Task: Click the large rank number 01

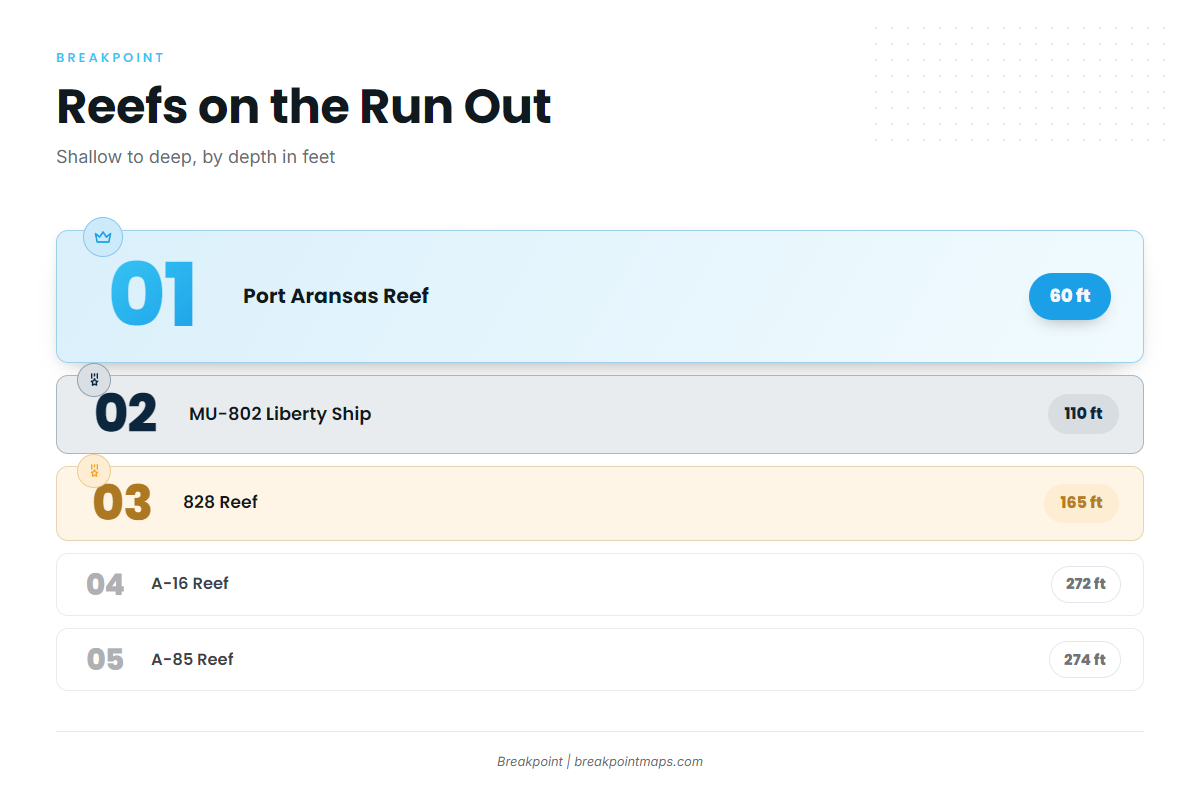Action: pos(152,296)
